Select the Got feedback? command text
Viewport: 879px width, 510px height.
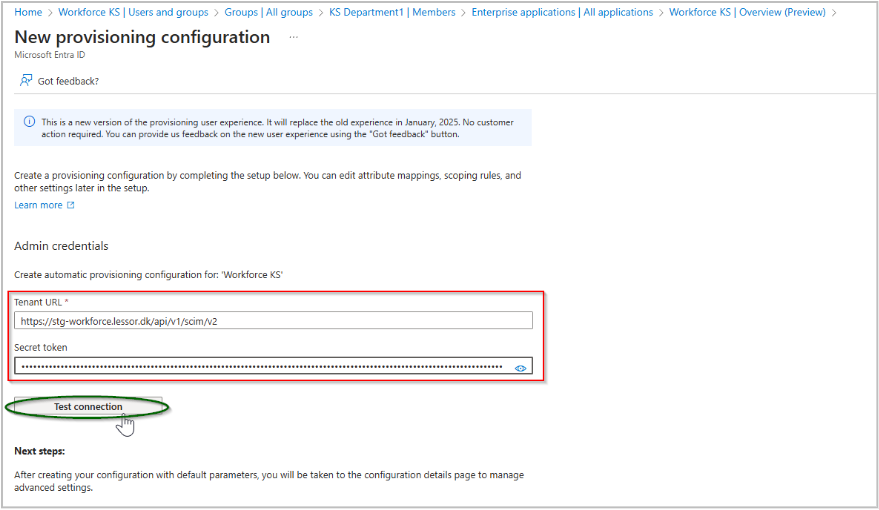pyautogui.click(x=68, y=81)
